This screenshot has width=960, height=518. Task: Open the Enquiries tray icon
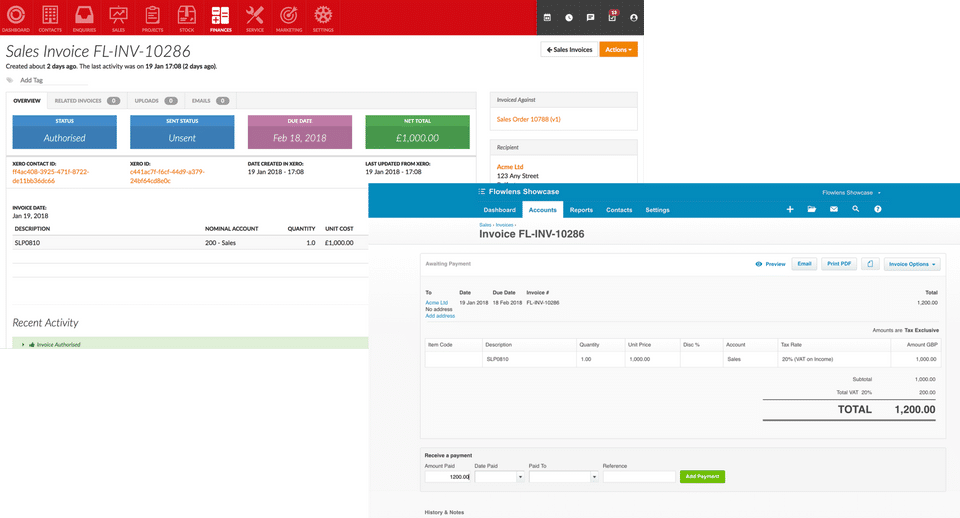84,18
